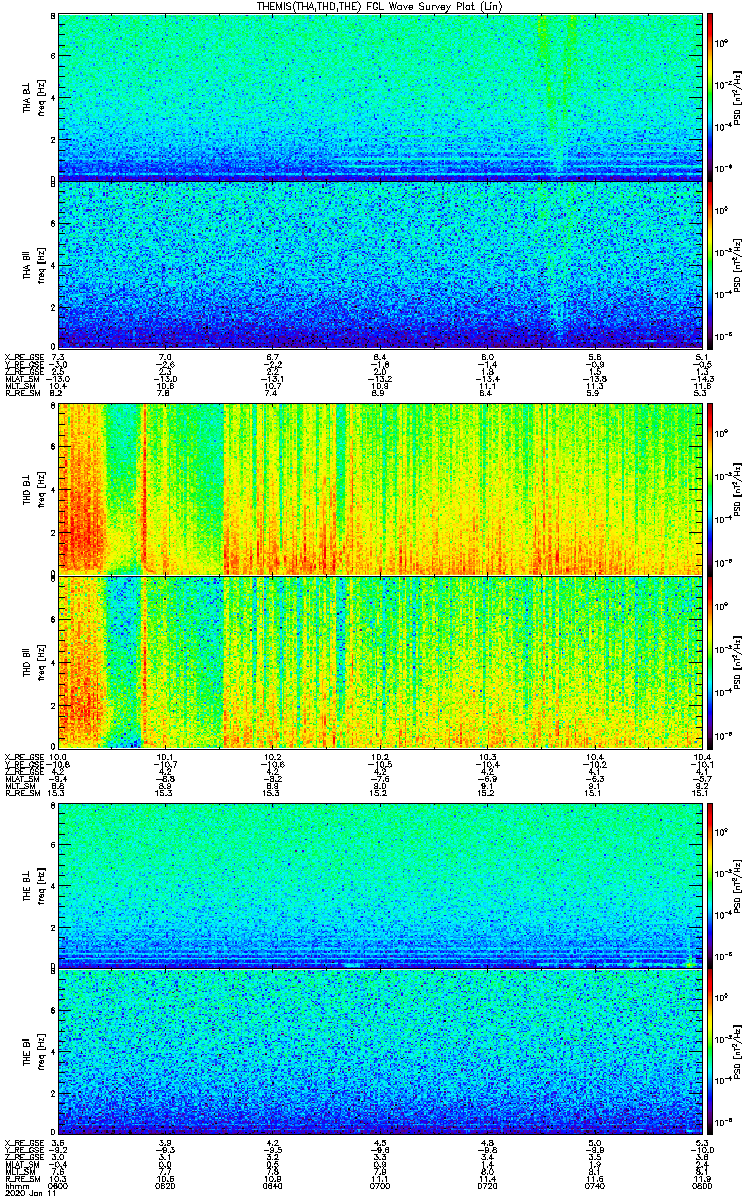This screenshot has height=1200, width=750.
Task: Click the color bar beside THD B-perpendicular panel
Action: coord(710,489)
